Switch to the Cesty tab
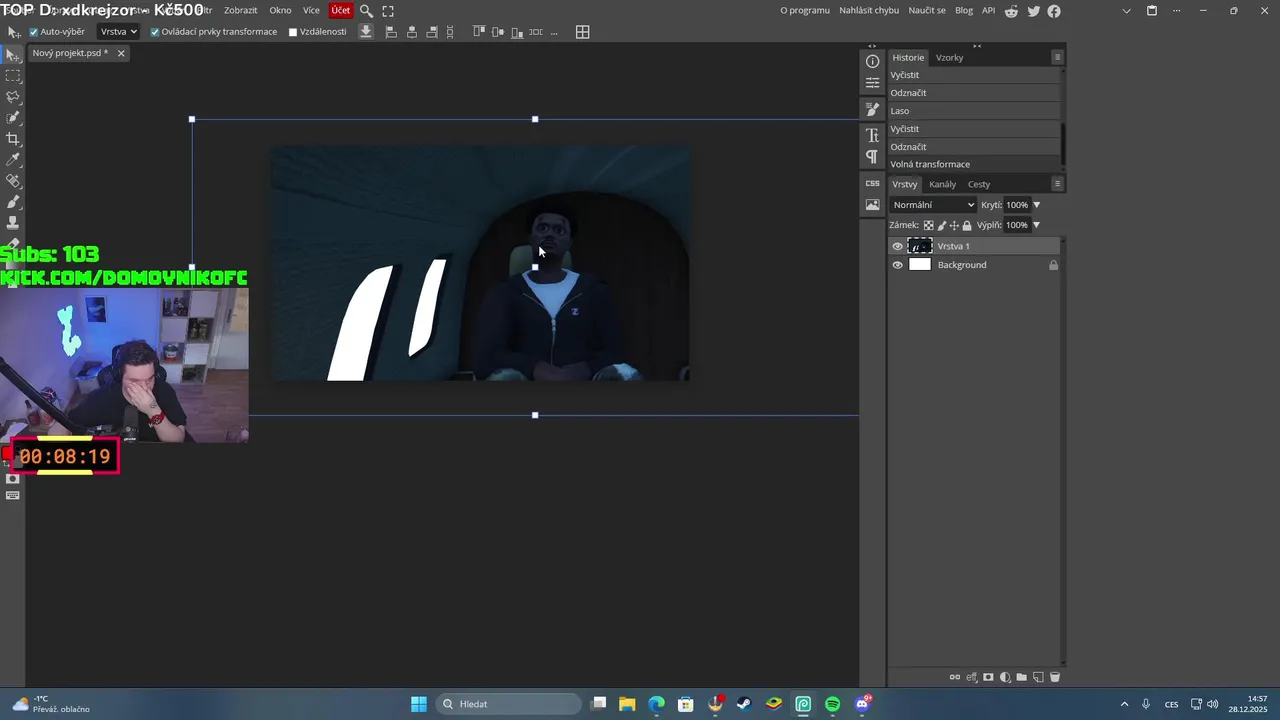Viewport: 1280px width, 720px height. tap(979, 184)
